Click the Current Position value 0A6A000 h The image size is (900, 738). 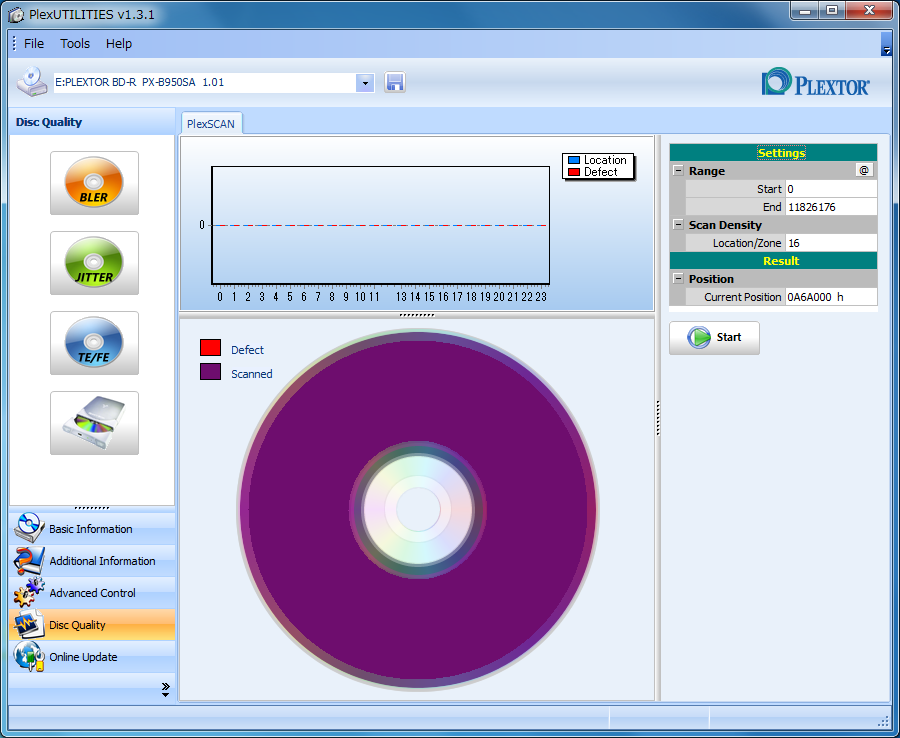(x=831, y=297)
